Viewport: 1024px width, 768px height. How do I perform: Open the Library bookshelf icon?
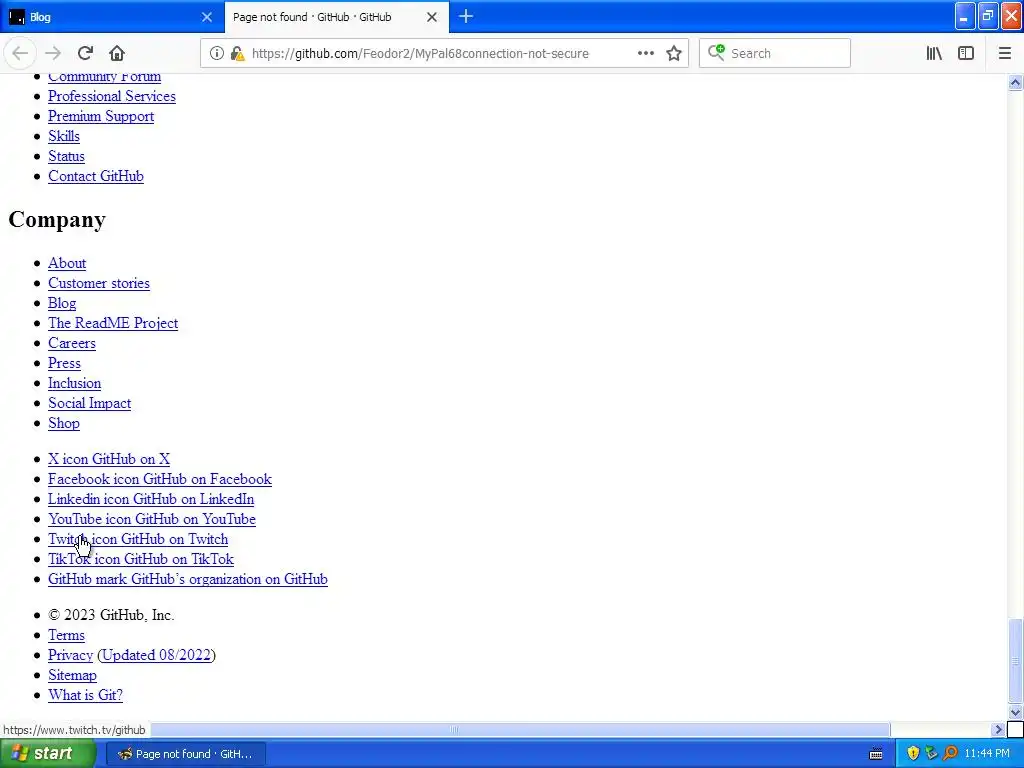934,53
